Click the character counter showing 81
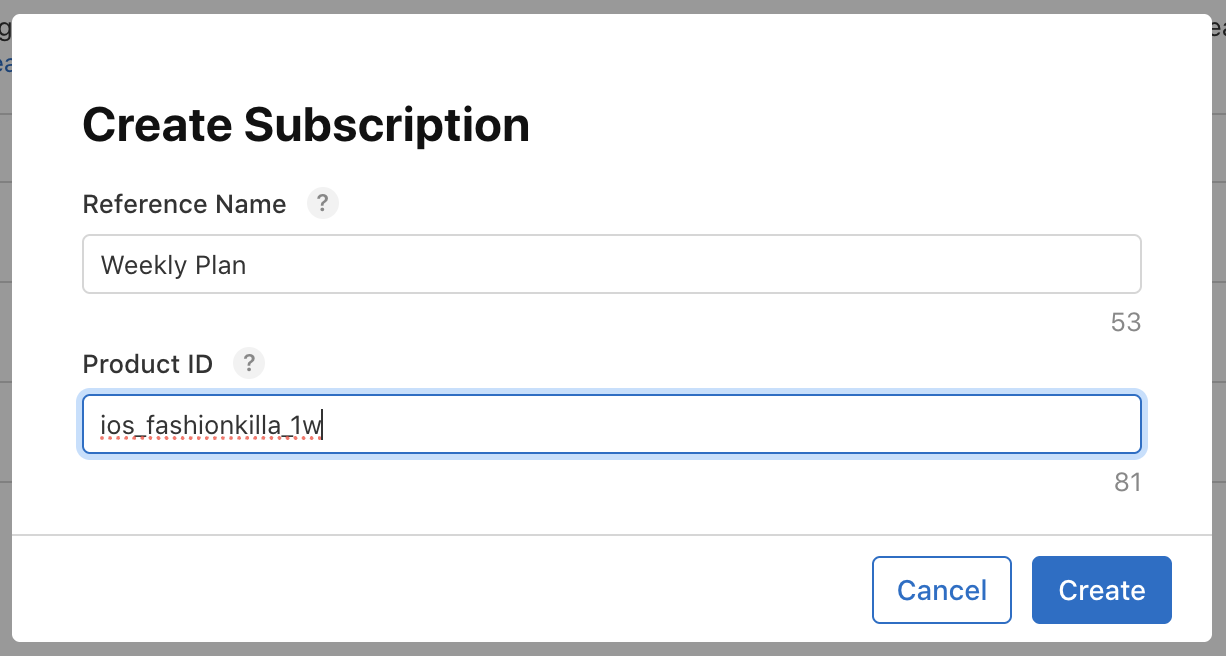1226x656 pixels. coord(1128,482)
